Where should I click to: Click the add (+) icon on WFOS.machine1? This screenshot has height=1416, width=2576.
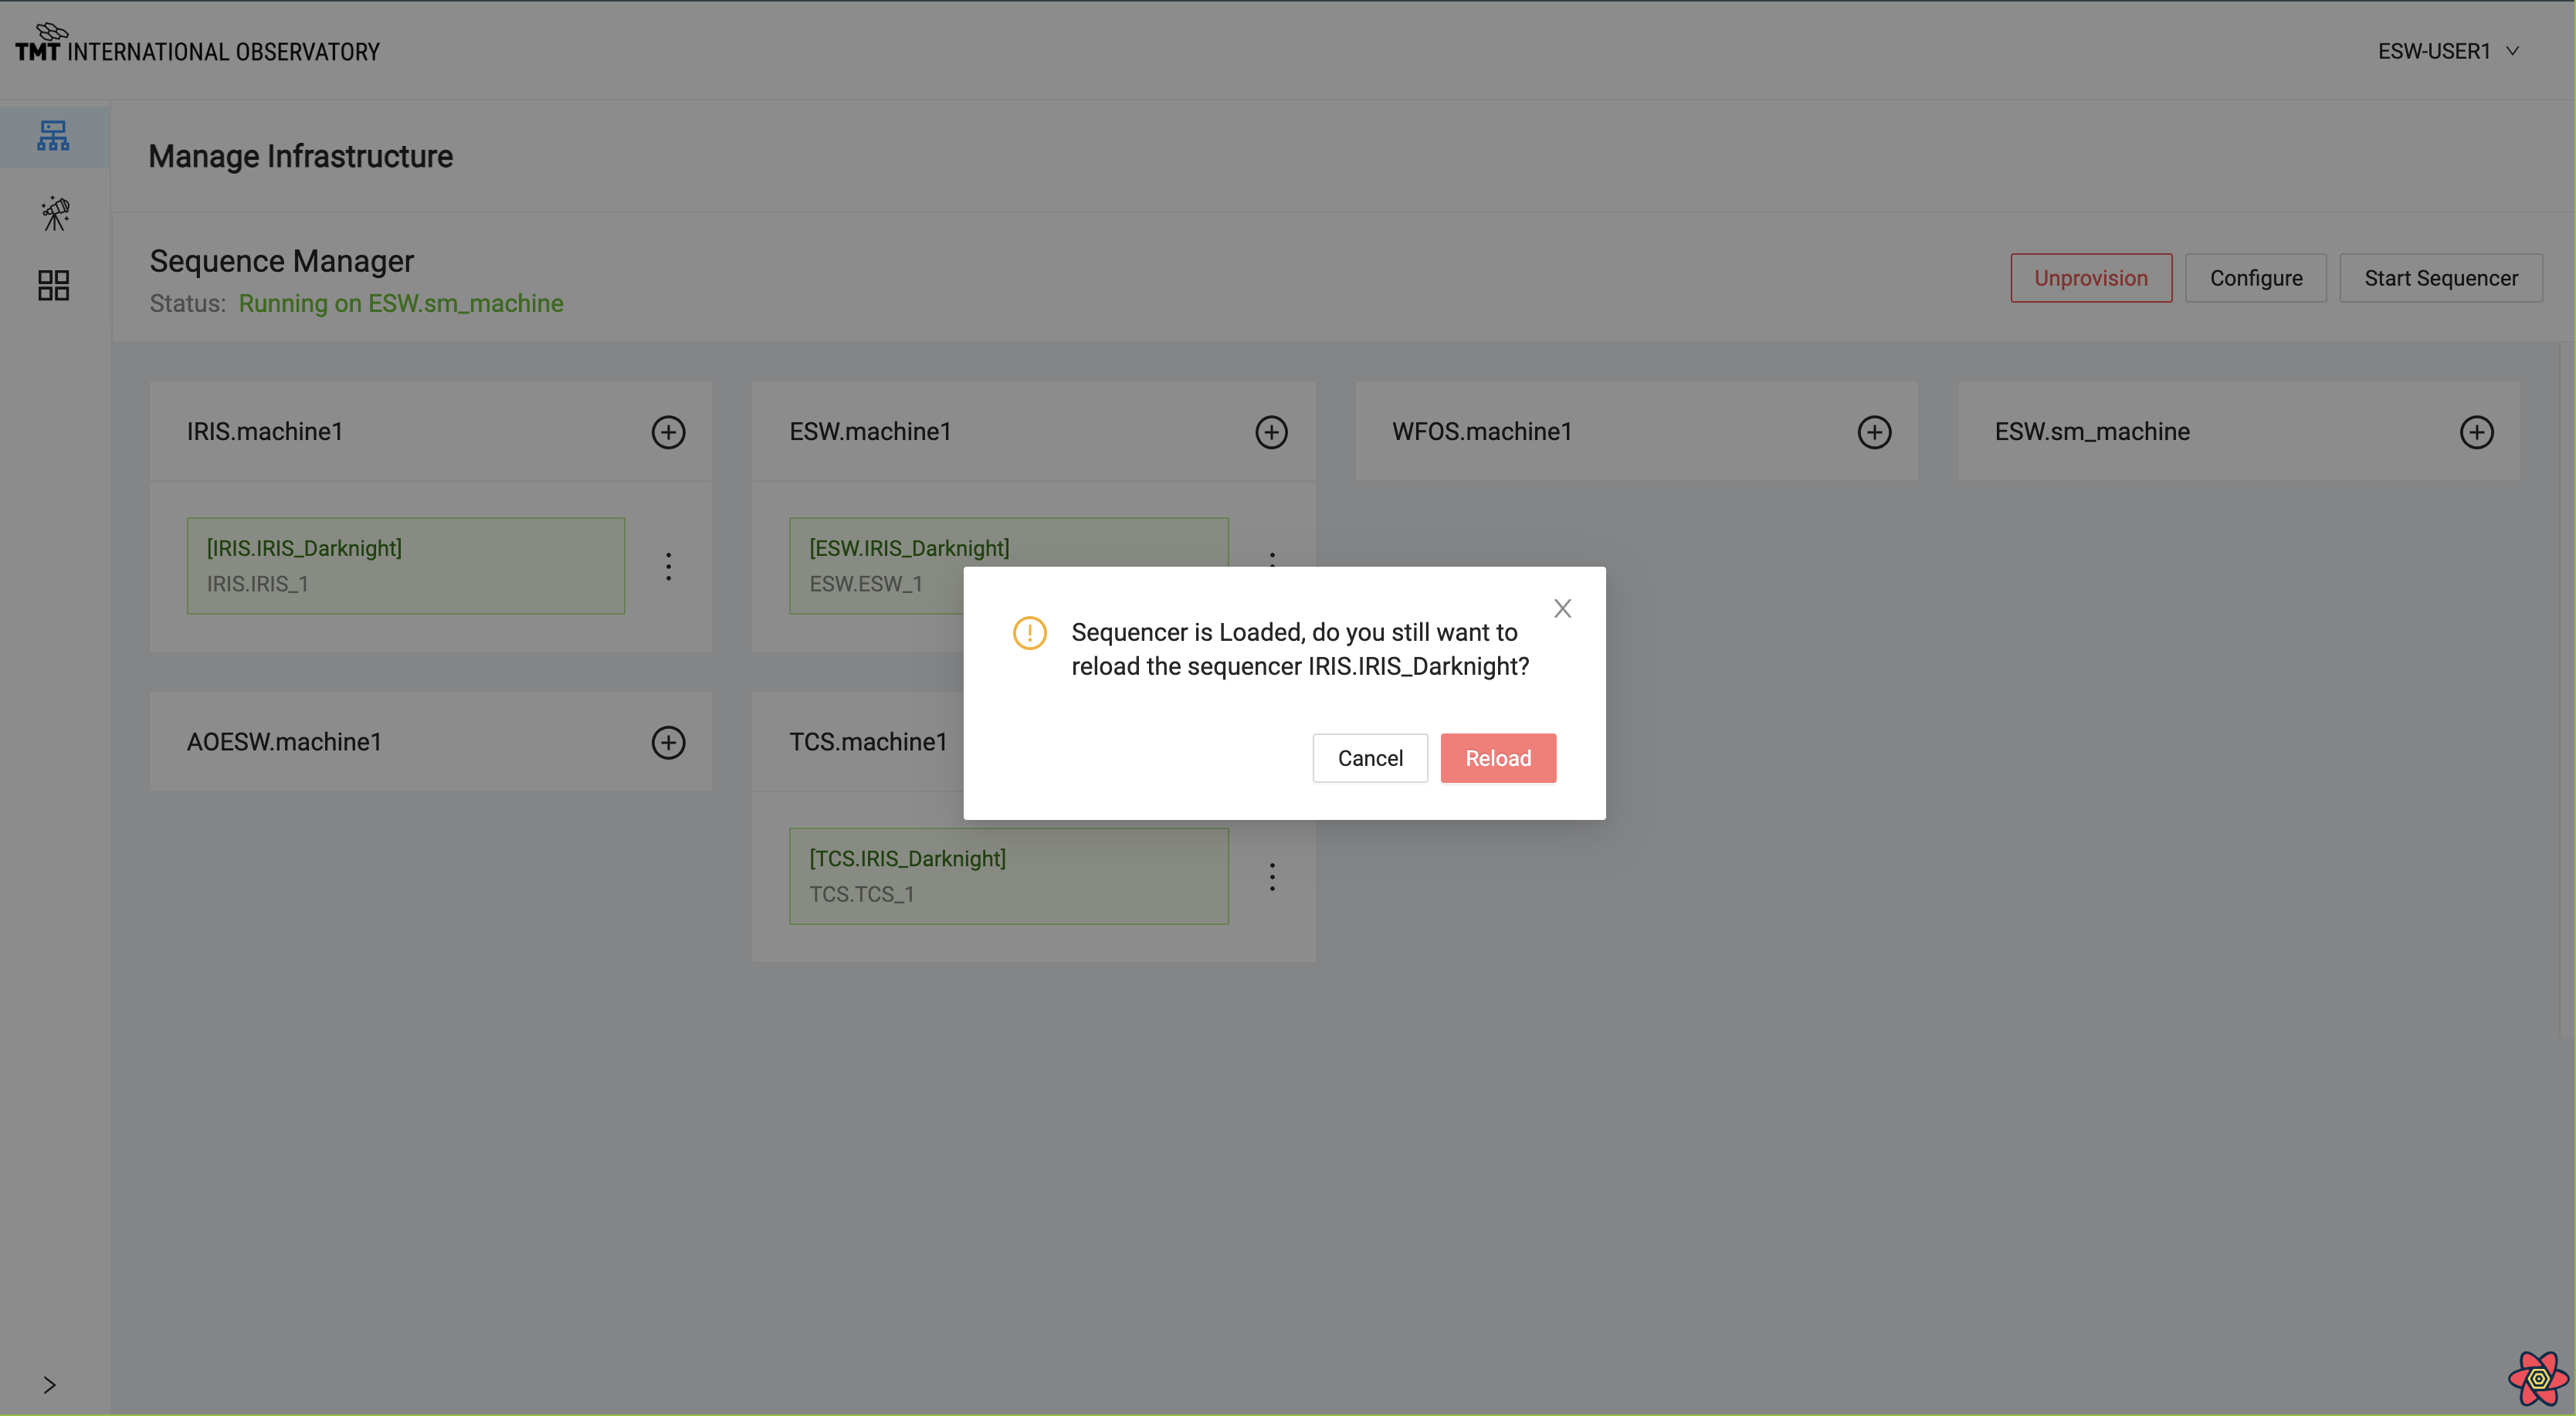(1873, 431)
